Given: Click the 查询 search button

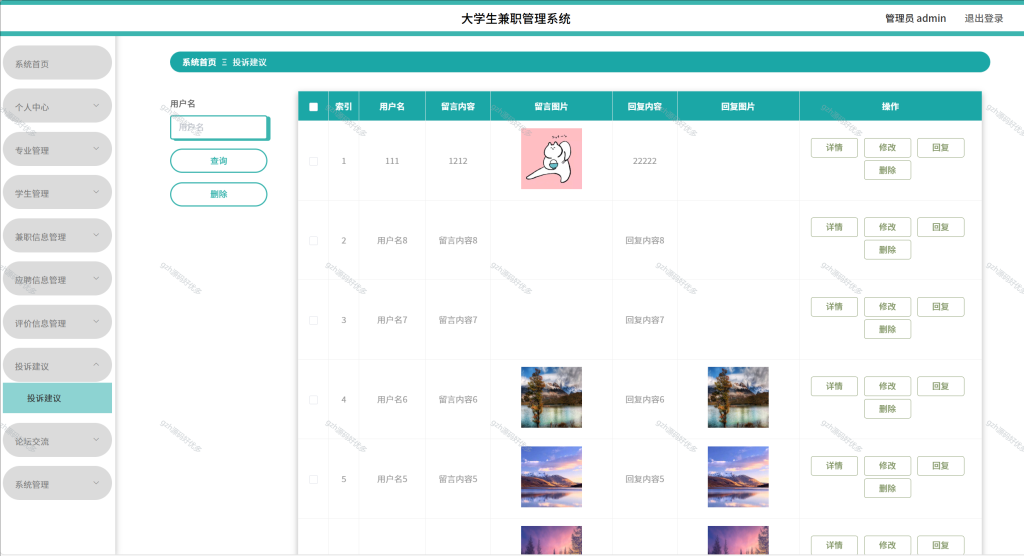Looking at the screenshot, I should point(219,161).
